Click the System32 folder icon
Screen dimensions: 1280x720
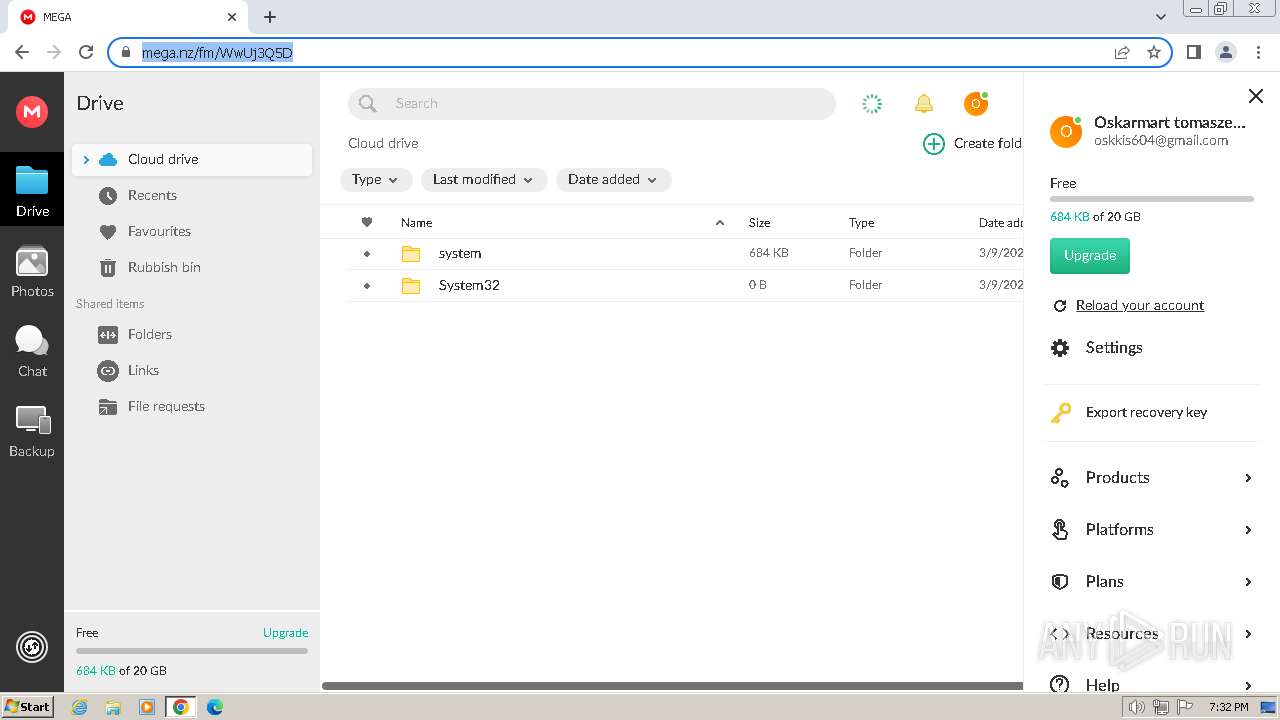click(411, 285)
